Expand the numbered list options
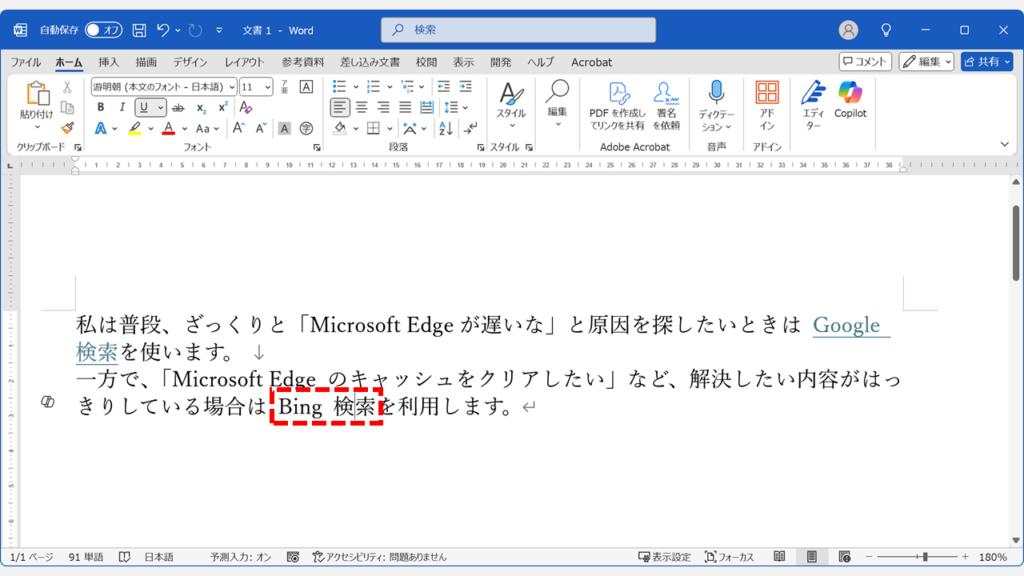Viewport: 1024px width, 576px height. point(390,87)
